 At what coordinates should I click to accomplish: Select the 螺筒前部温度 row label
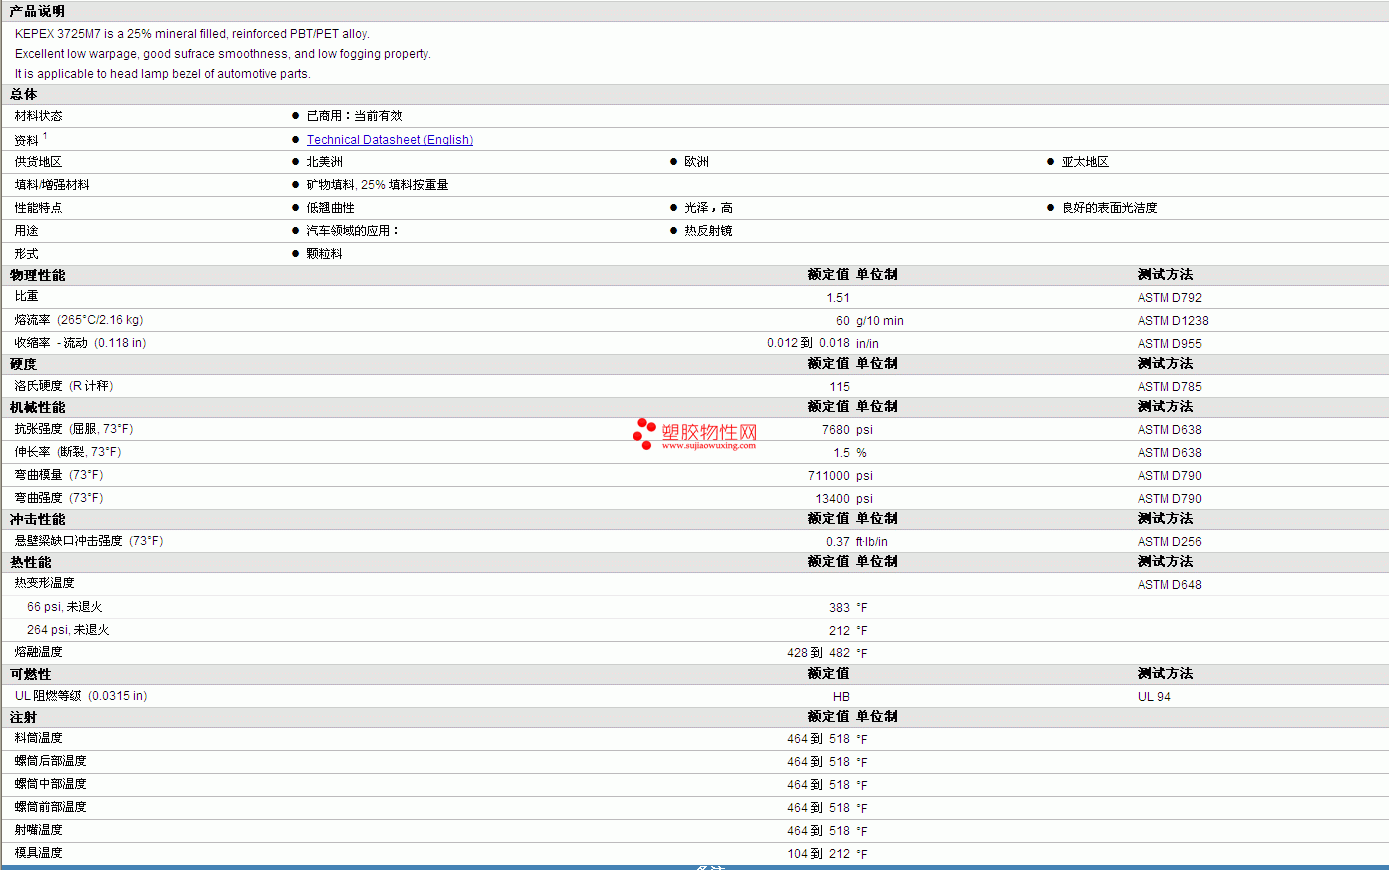50,807
